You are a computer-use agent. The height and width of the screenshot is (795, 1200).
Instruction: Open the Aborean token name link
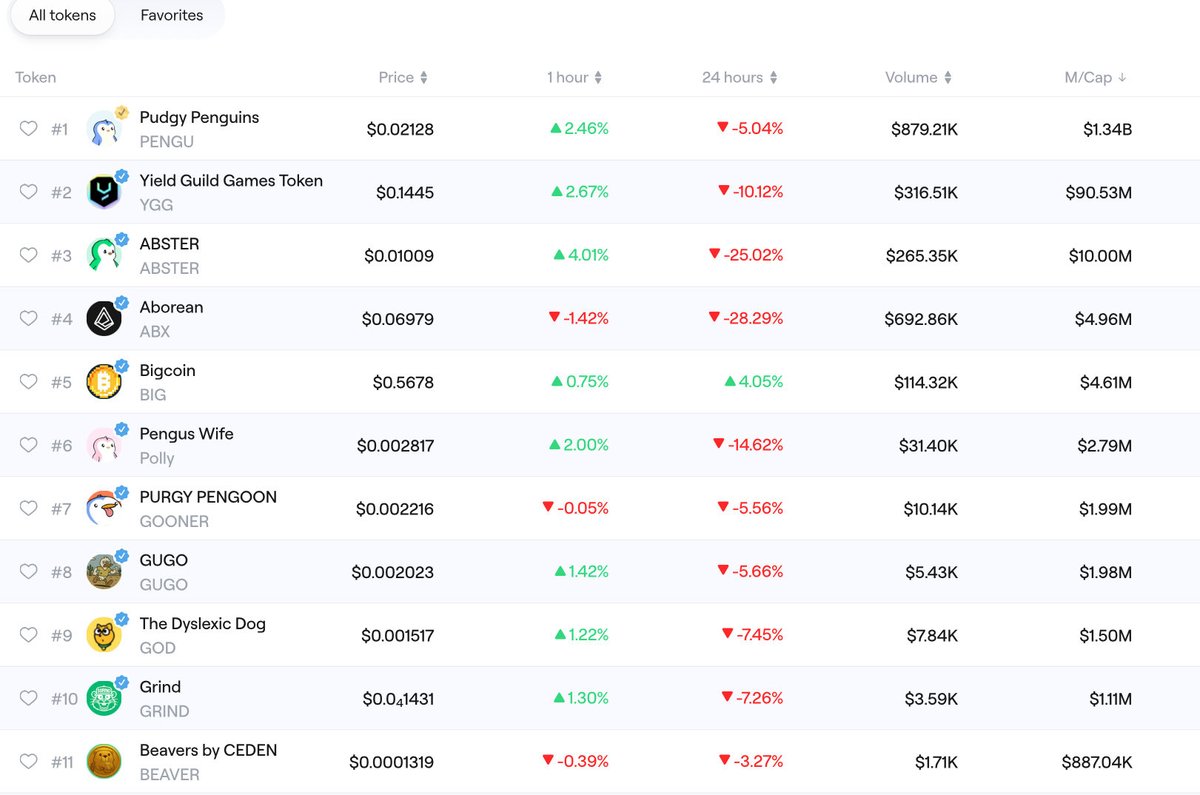tap(171, 307)
